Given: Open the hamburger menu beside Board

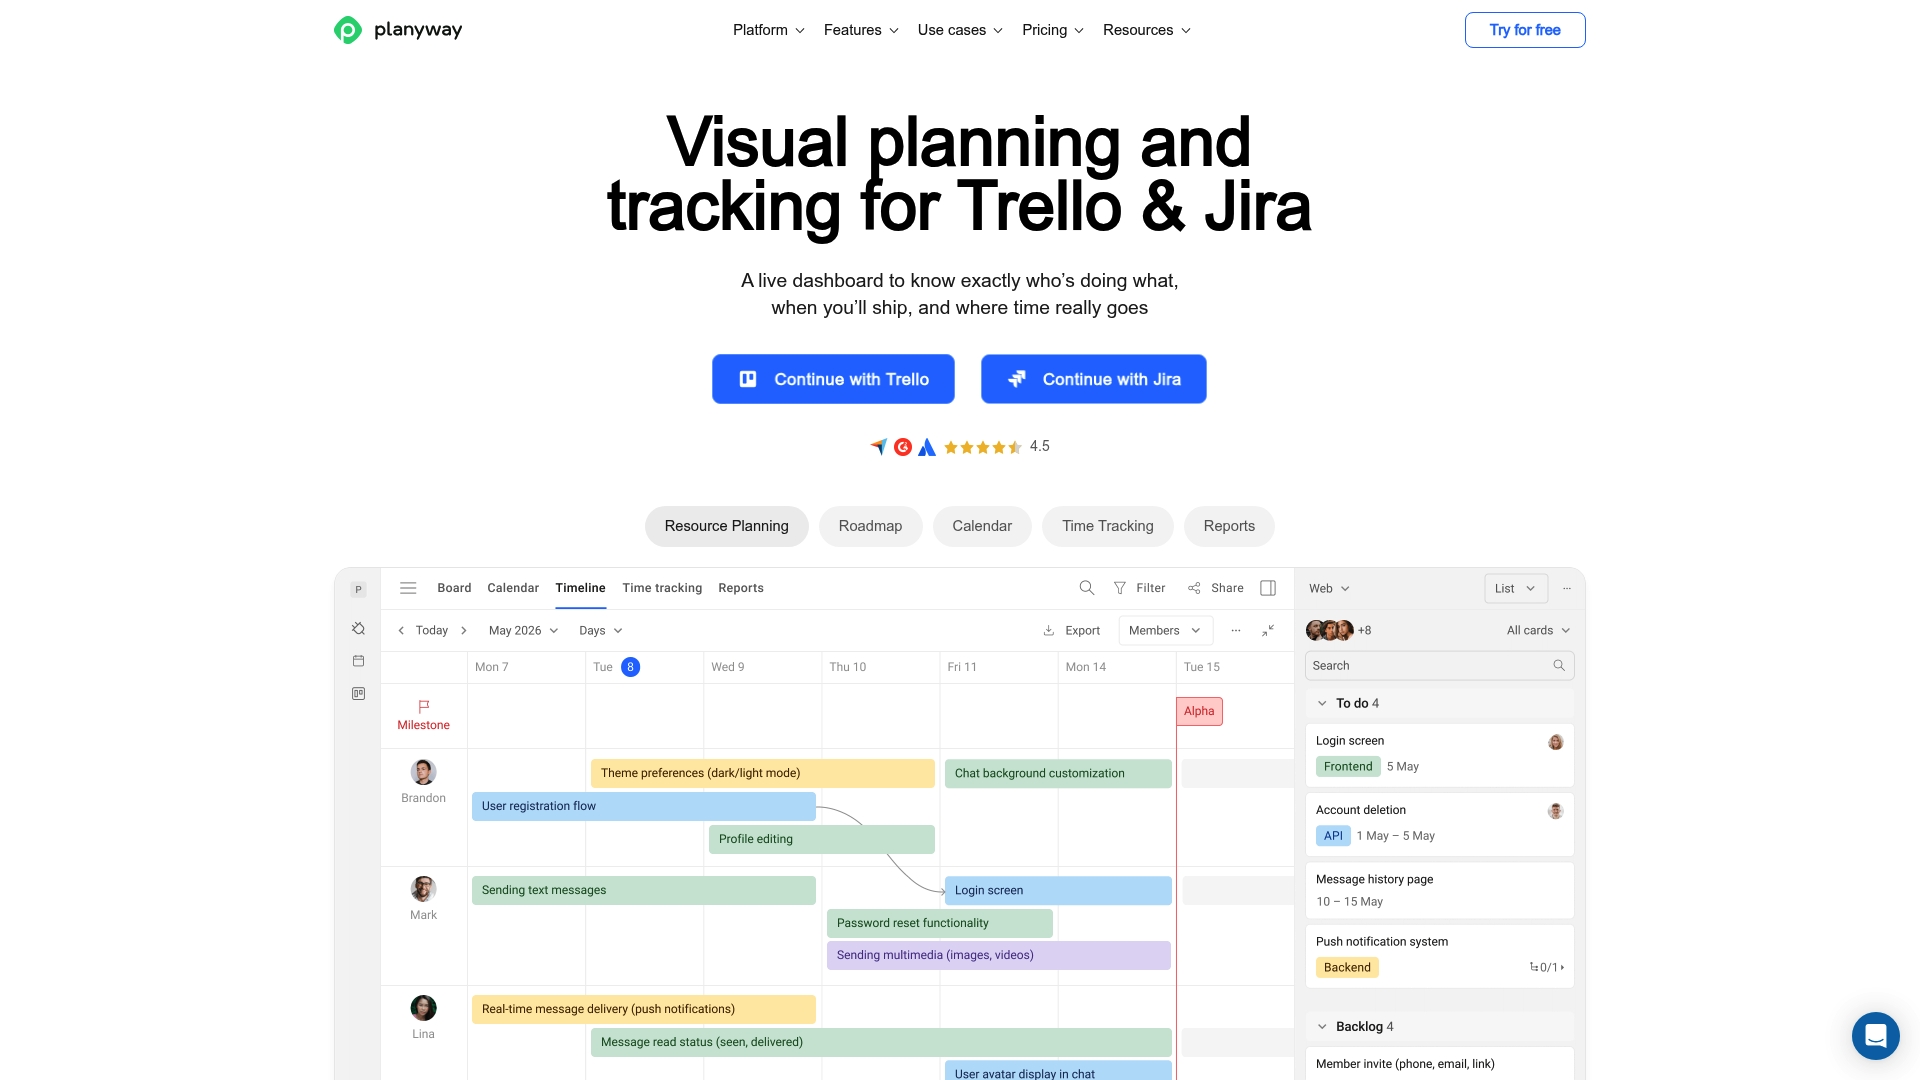Looking at the screenshot, I should 408,588.
